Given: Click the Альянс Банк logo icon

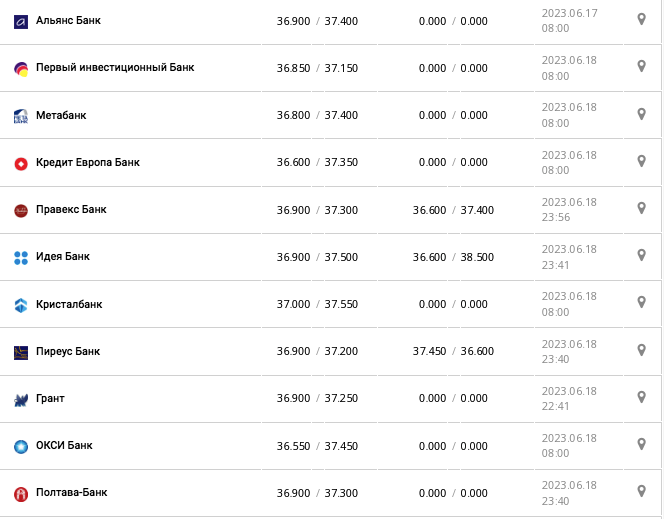Looking at the screenshot, I should pos(21,21).
